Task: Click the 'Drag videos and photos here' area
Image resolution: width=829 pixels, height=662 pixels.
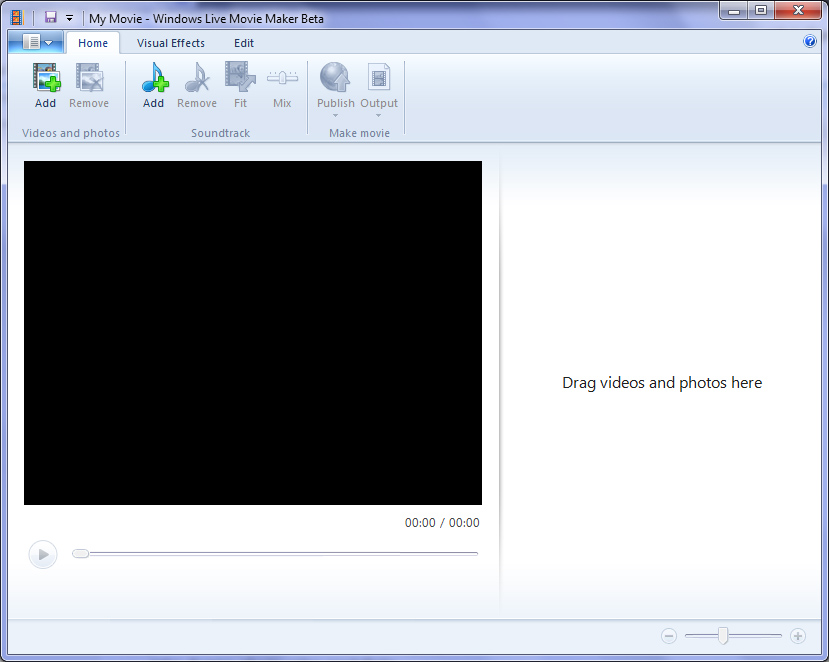Action: click(x=662, y=382)
